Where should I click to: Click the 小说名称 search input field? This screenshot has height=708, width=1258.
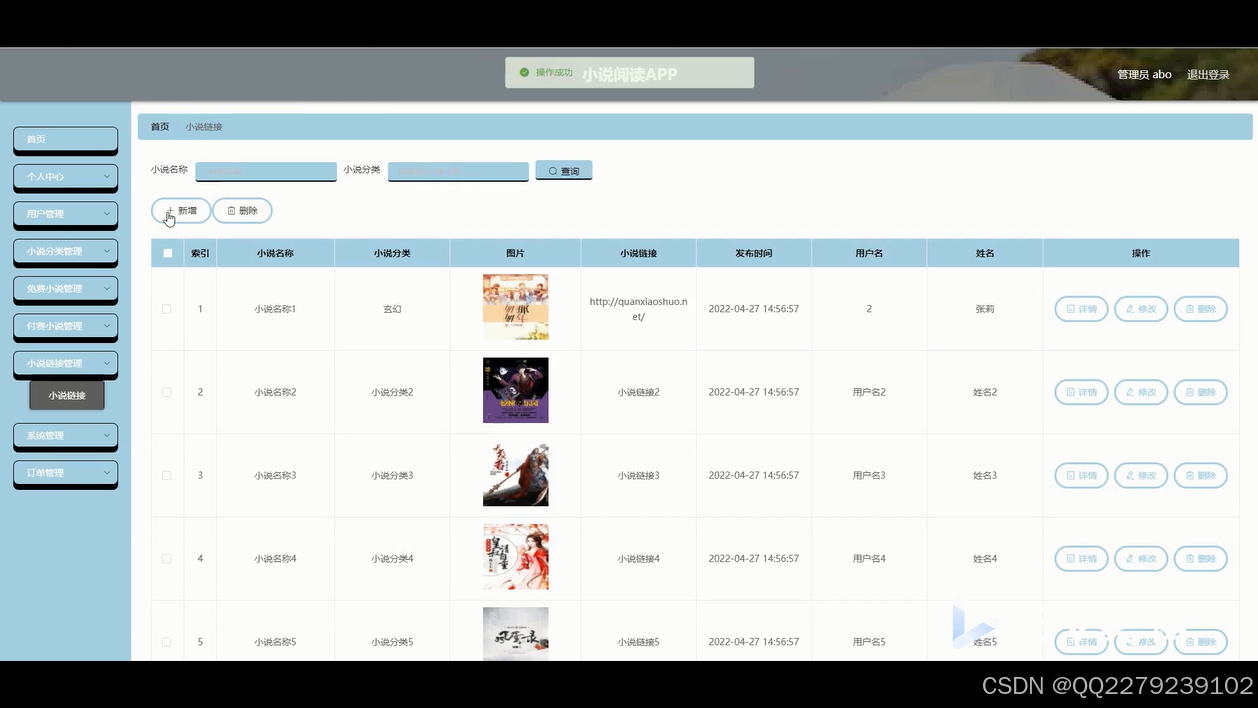coord(266,170)
